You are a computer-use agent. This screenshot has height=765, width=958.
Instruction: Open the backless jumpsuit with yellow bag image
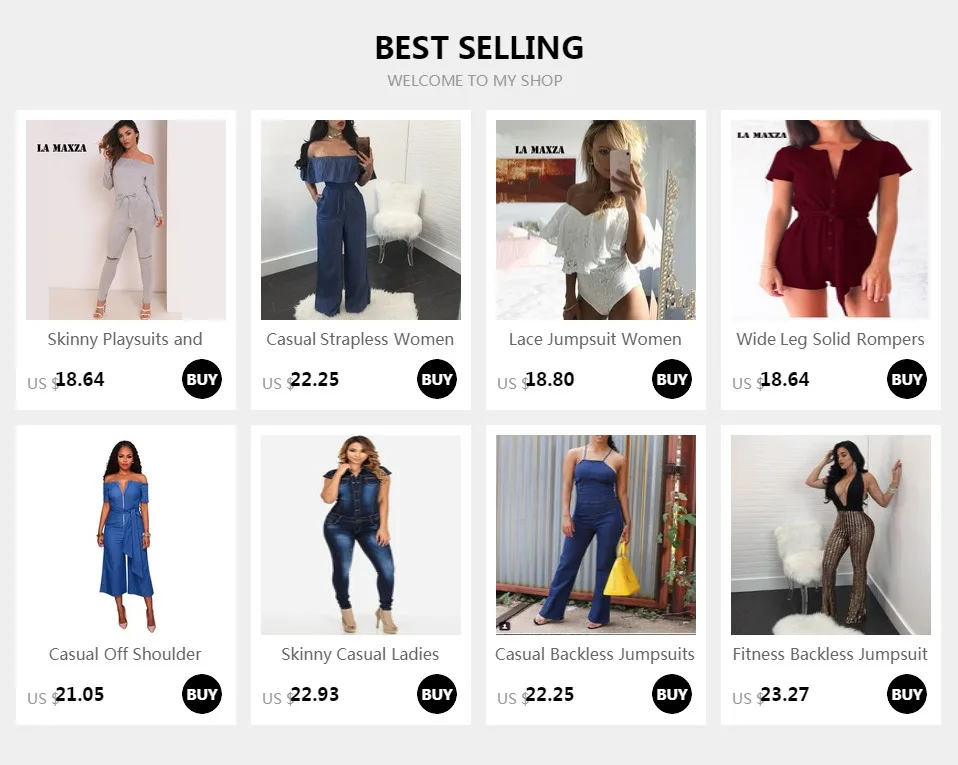596,535
